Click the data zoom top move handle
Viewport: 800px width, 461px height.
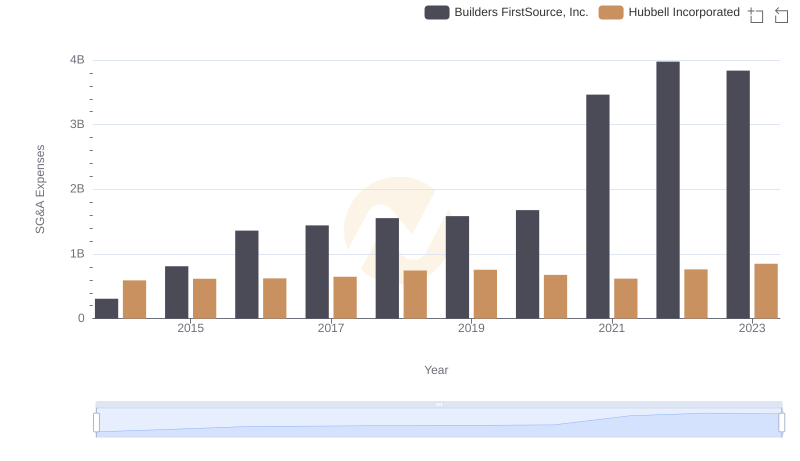point(439,404)
